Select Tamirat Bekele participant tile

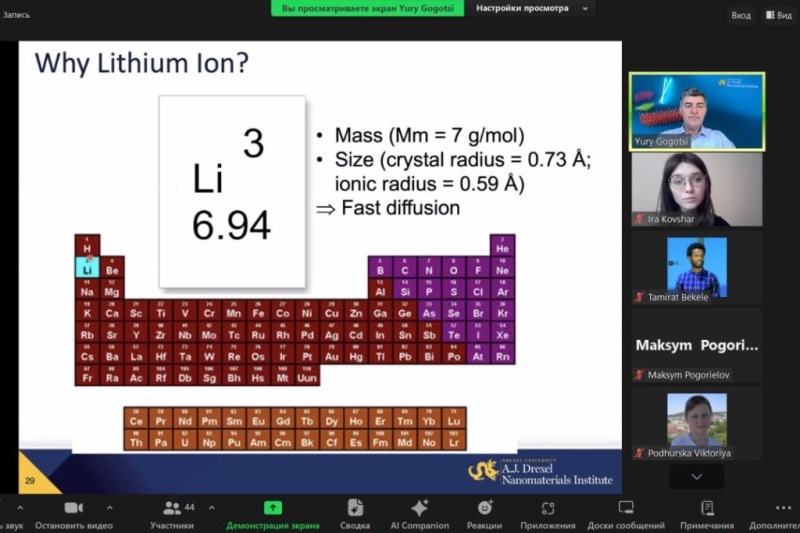pyautogui.click(x=697, y=268)
